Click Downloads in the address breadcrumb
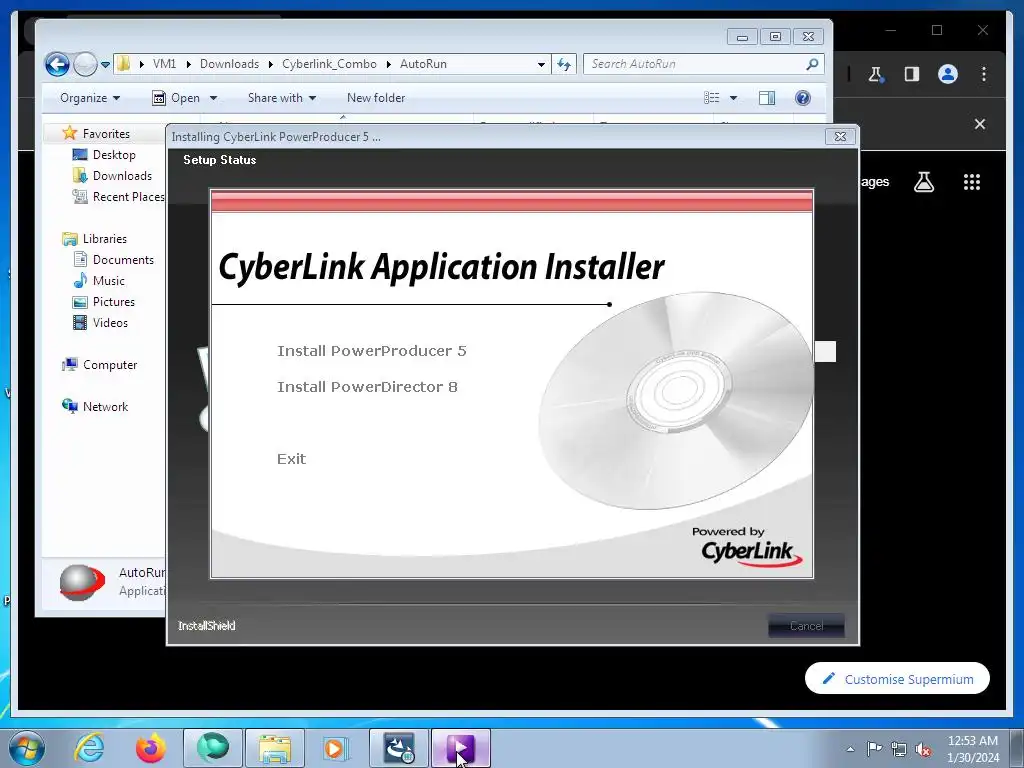 coord(229,64)
